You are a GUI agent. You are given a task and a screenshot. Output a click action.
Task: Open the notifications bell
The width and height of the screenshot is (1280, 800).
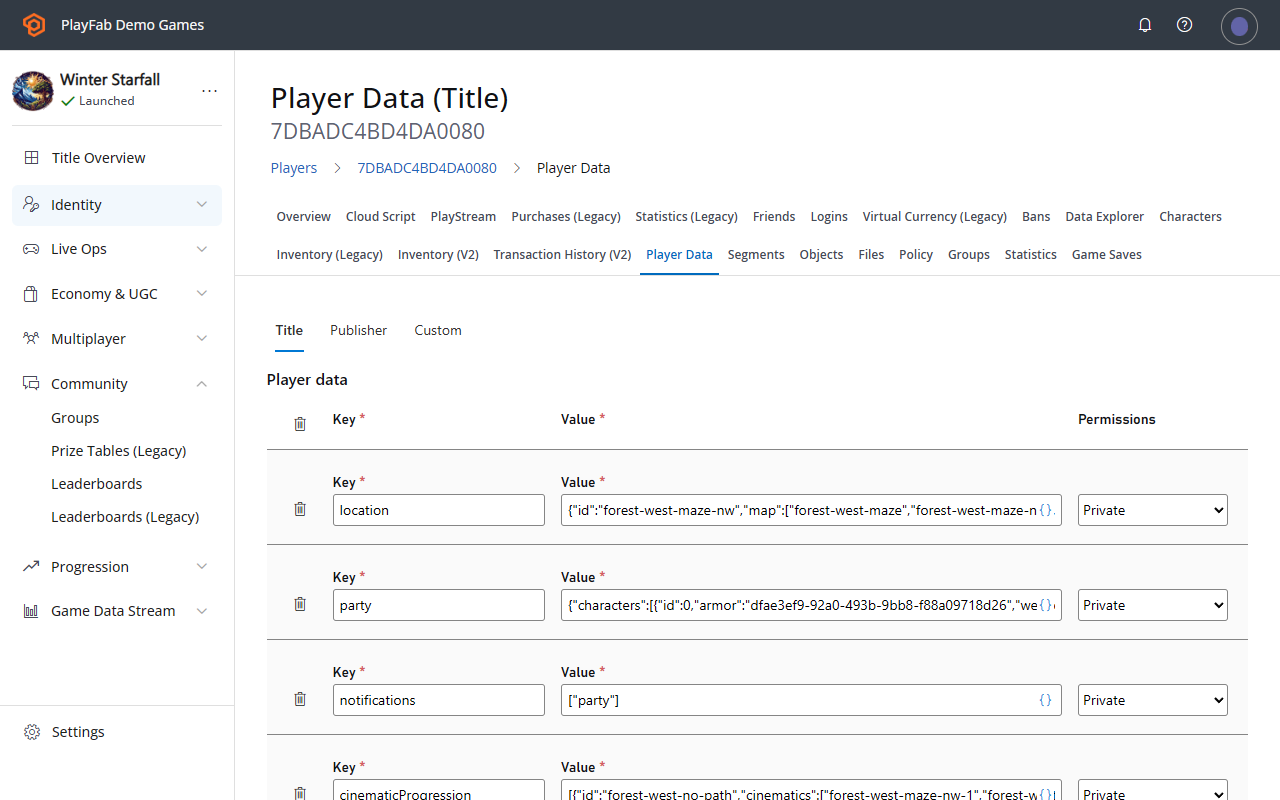pyautogui.click(x=1145, y=25)
